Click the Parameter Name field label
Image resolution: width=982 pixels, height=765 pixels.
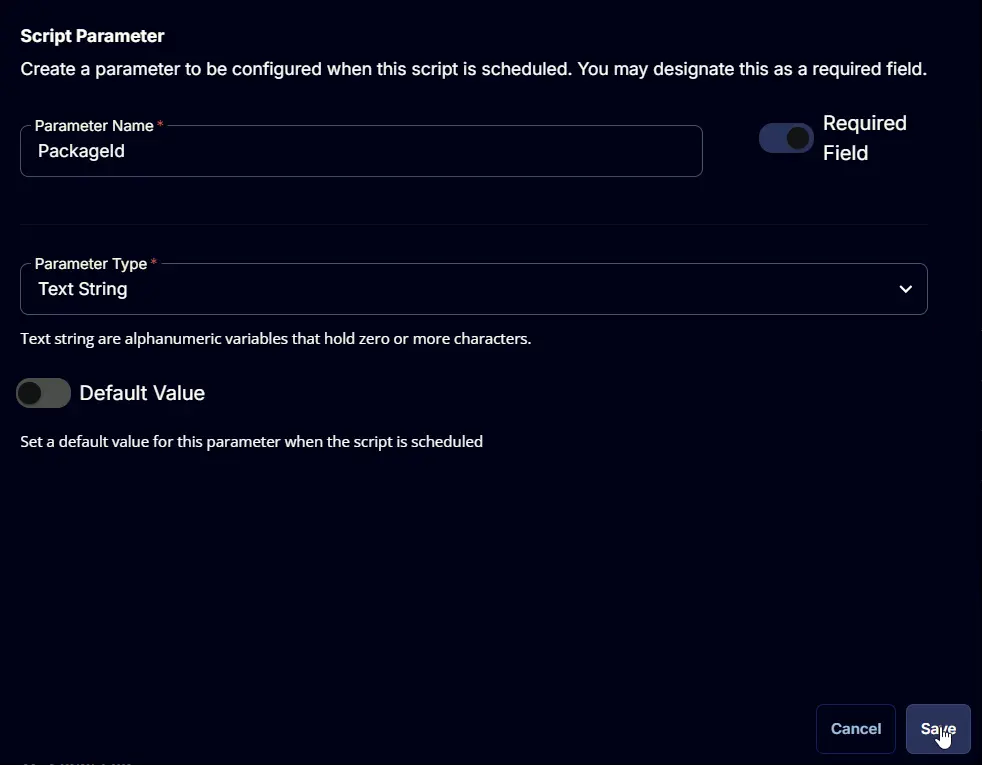click(94, 126)
